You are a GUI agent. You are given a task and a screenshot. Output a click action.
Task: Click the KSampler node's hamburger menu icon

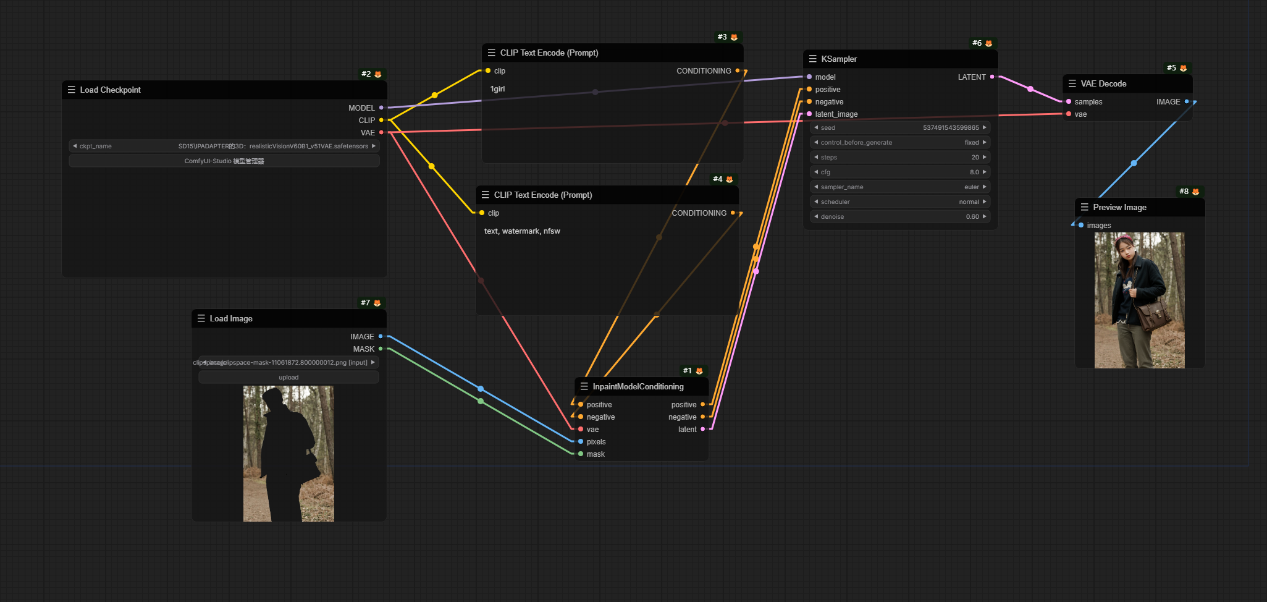(814, 59)
